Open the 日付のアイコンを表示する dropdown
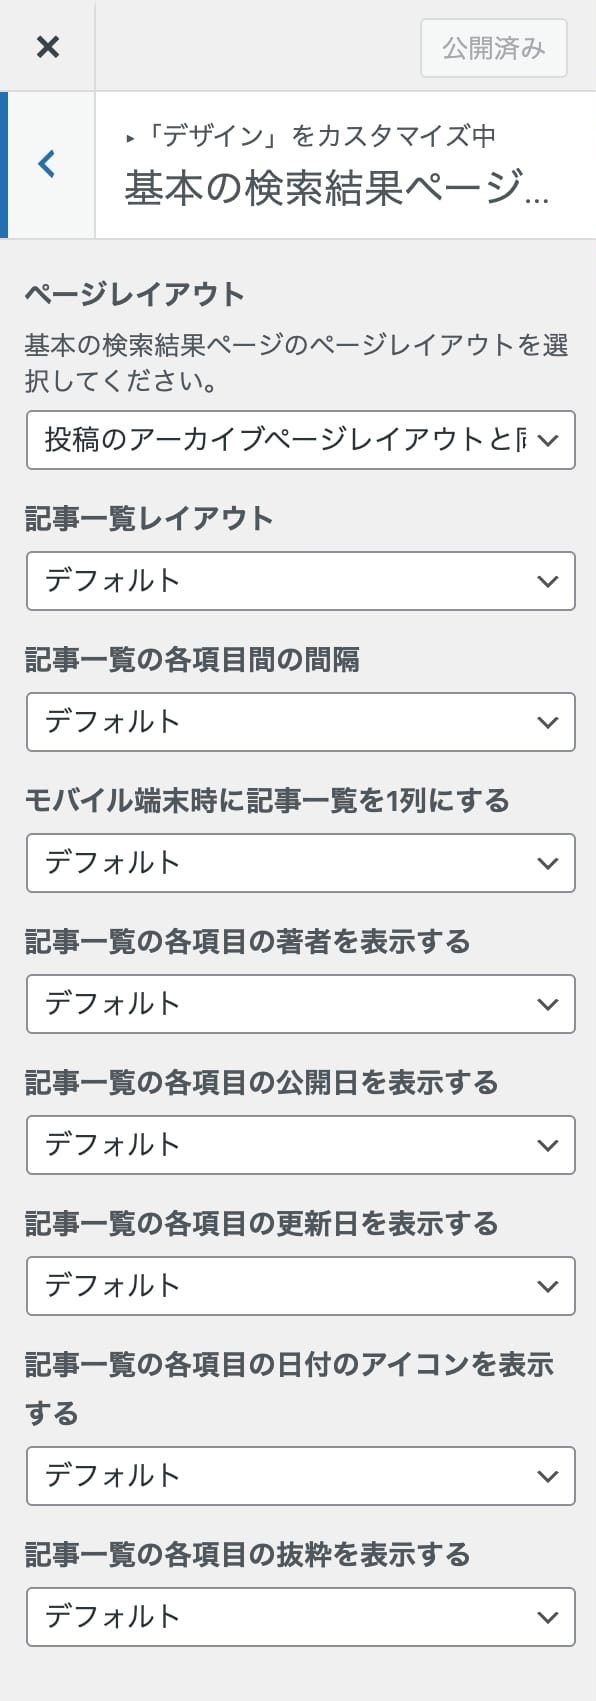596x1701 pixels. coord(301,1476)
